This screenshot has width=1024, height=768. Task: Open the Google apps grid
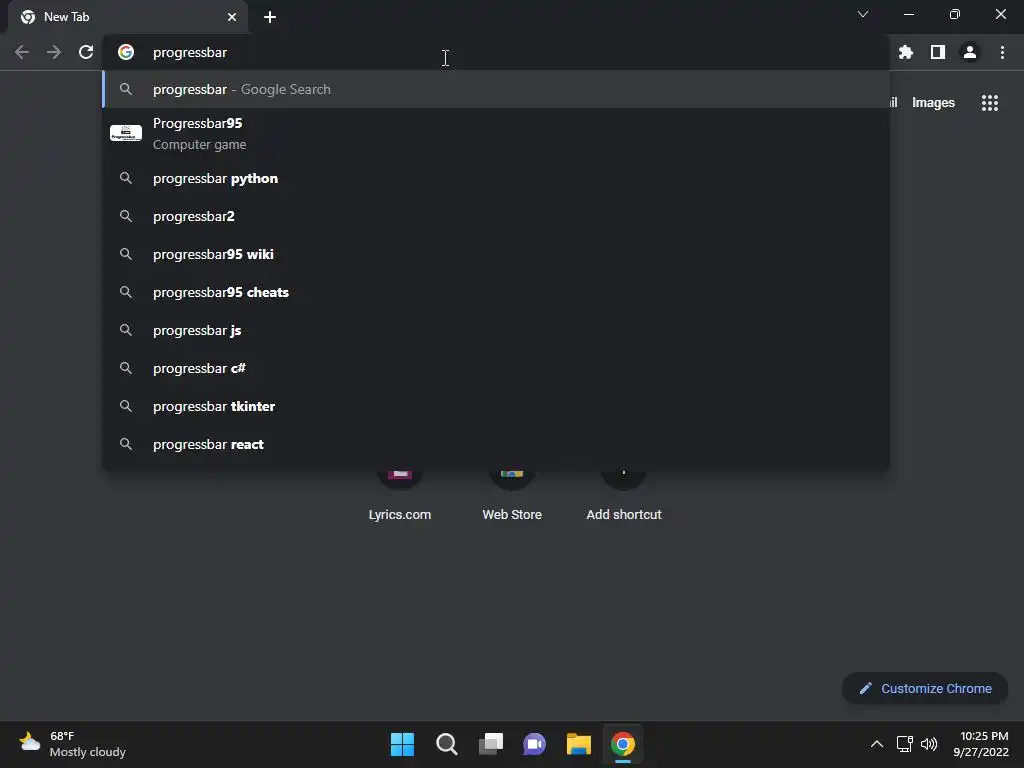click(990, 103)
